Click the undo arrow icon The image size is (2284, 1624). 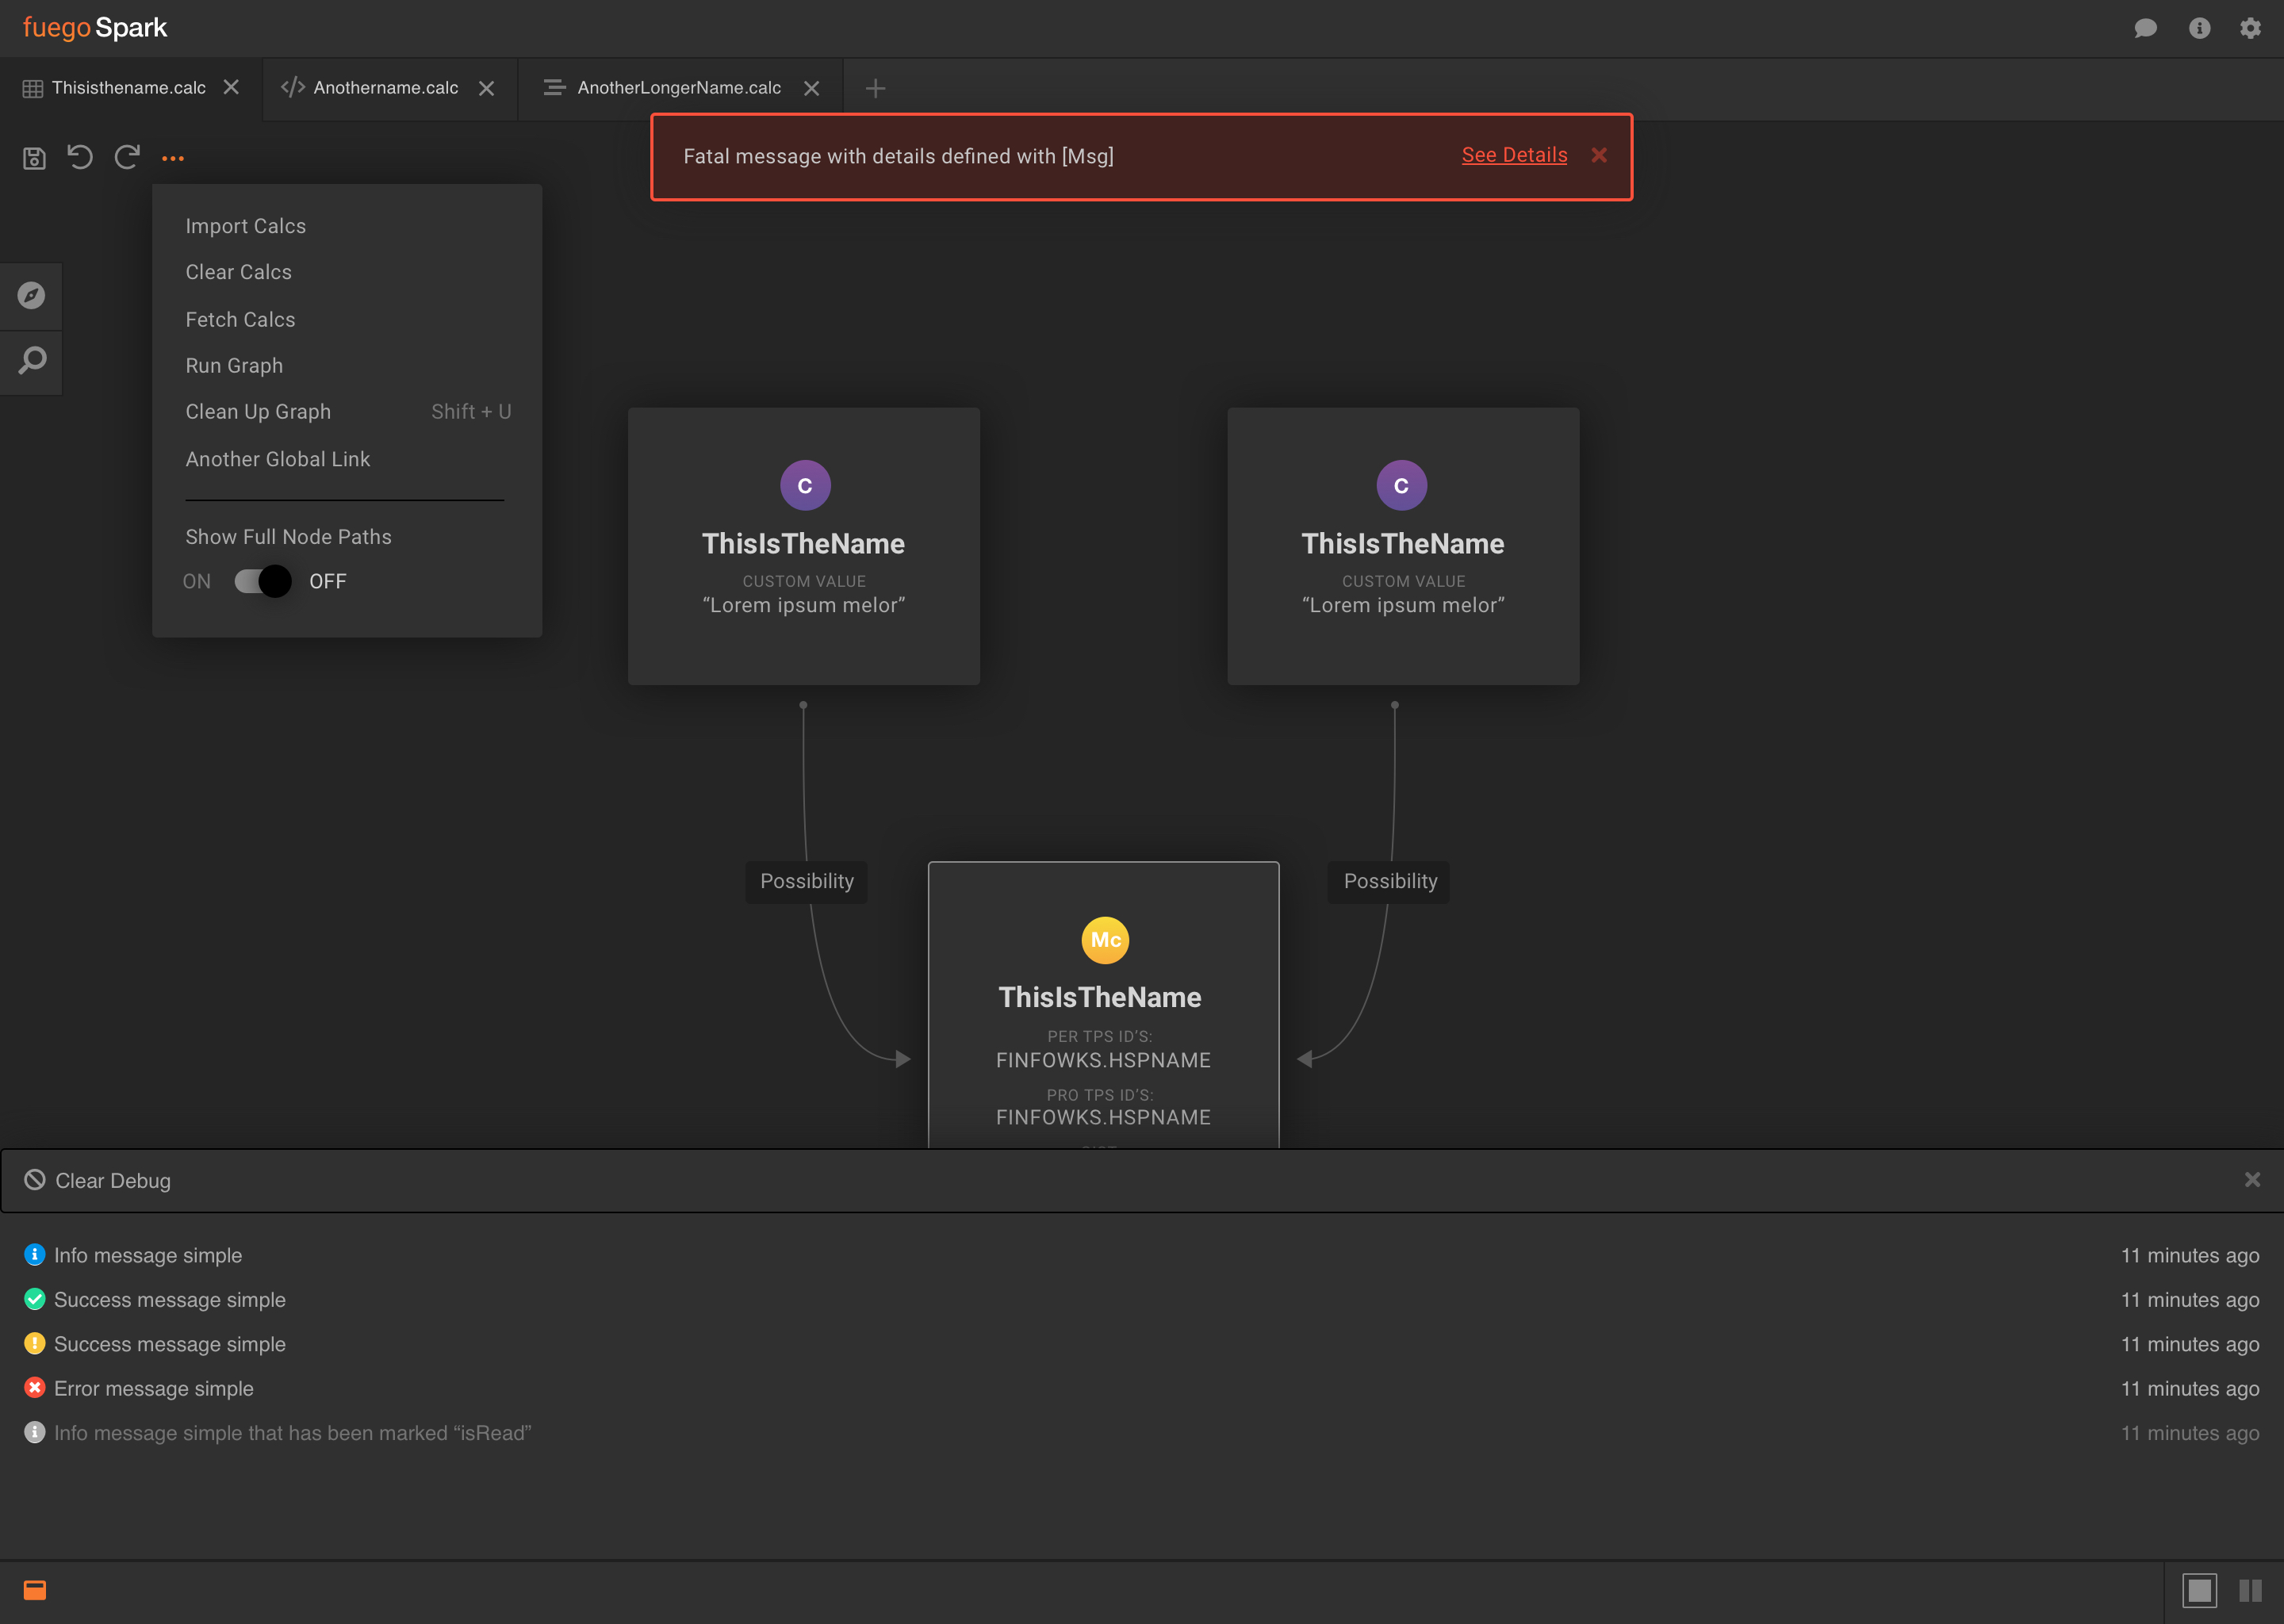80,157
